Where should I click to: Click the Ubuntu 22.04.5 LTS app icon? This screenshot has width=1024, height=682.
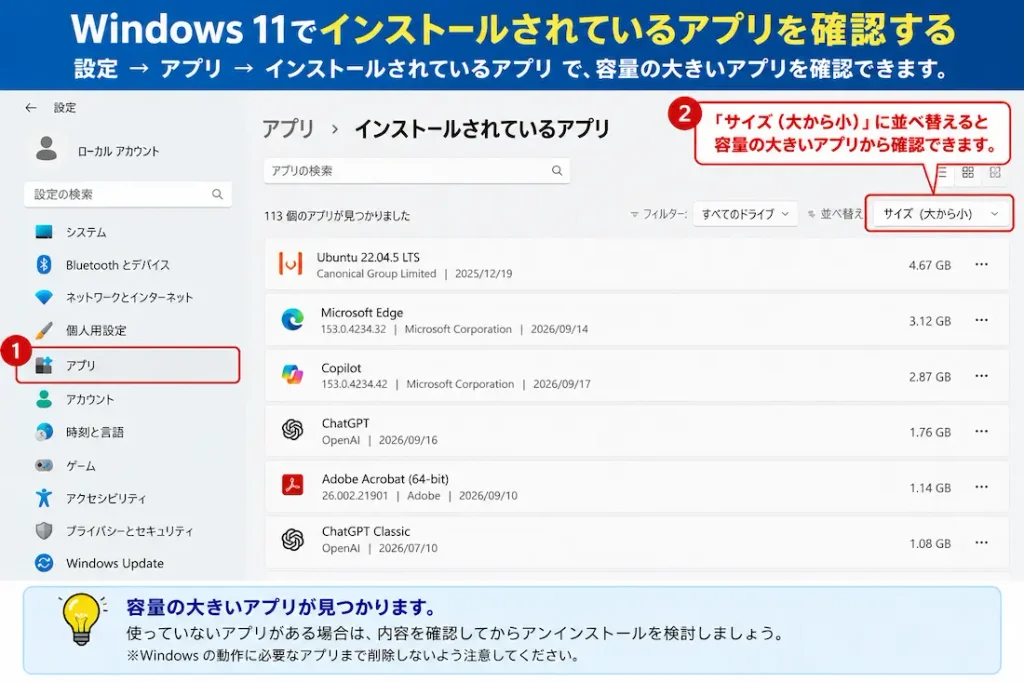tap(291, 264)
